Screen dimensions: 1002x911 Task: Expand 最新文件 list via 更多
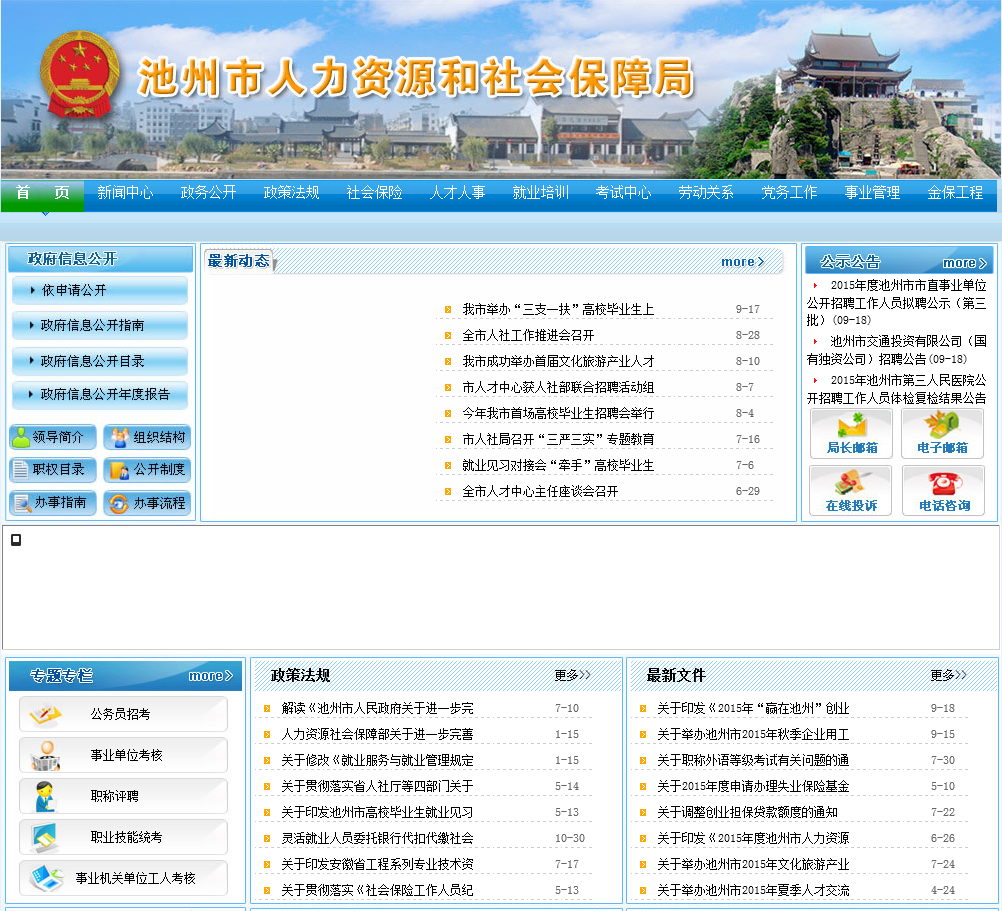coord(948,675)
